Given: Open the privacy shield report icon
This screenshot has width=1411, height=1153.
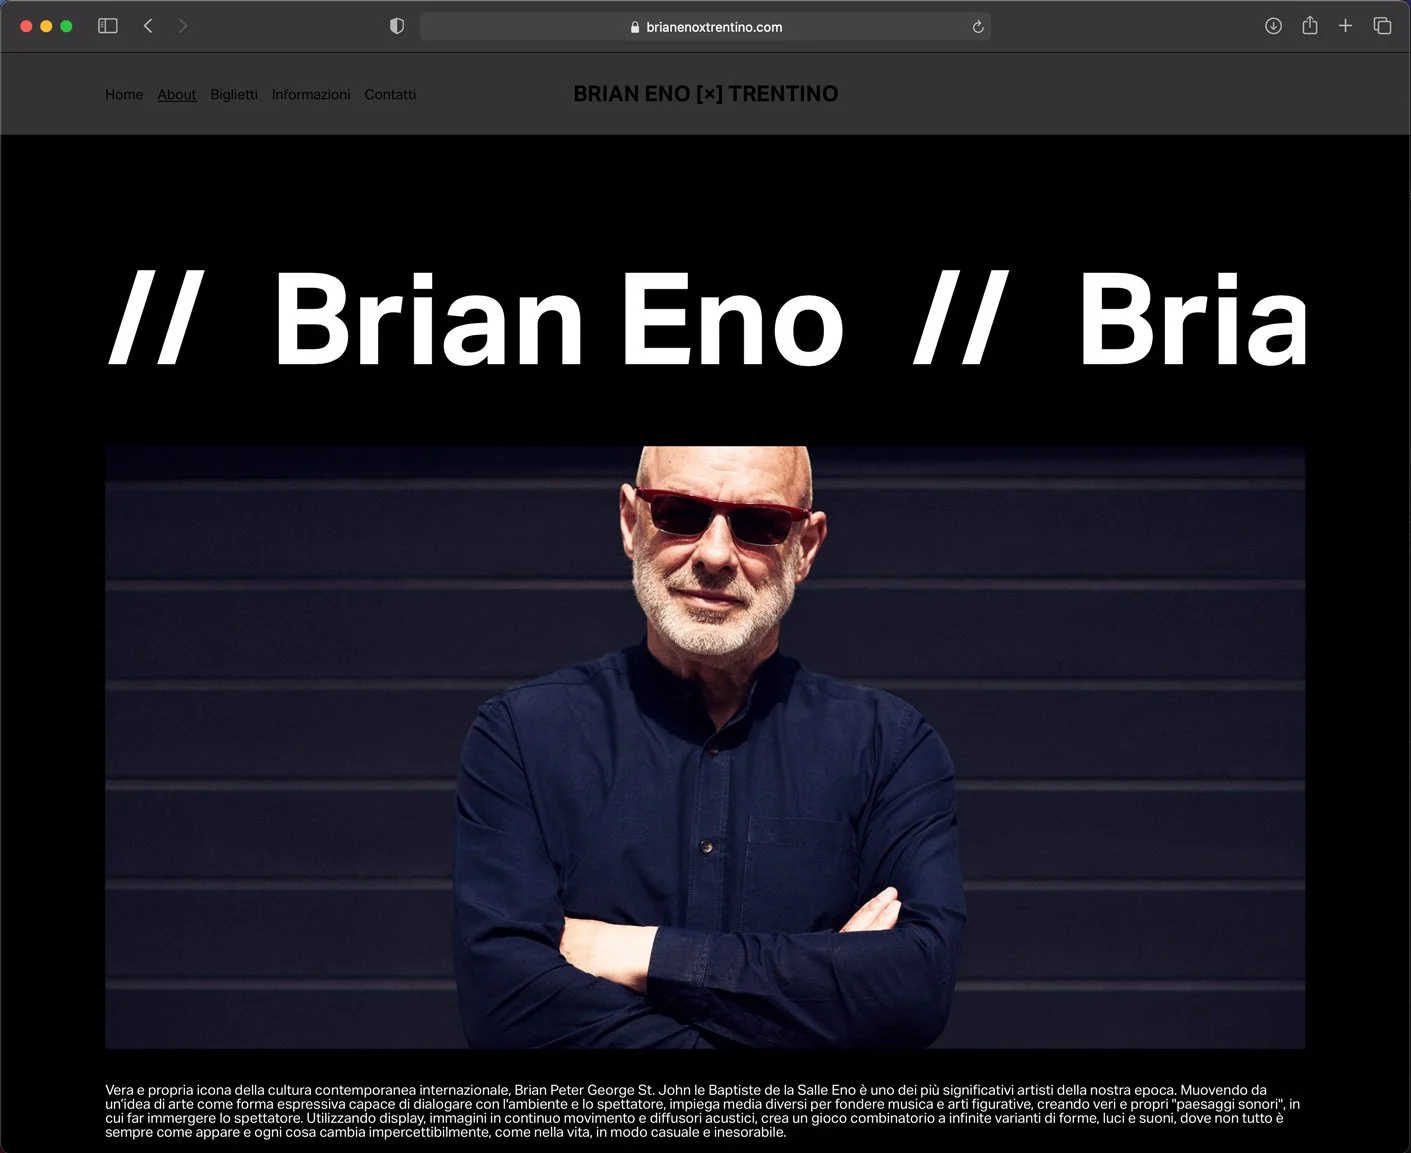Looking at the screenshot, I should click(397, 26).
